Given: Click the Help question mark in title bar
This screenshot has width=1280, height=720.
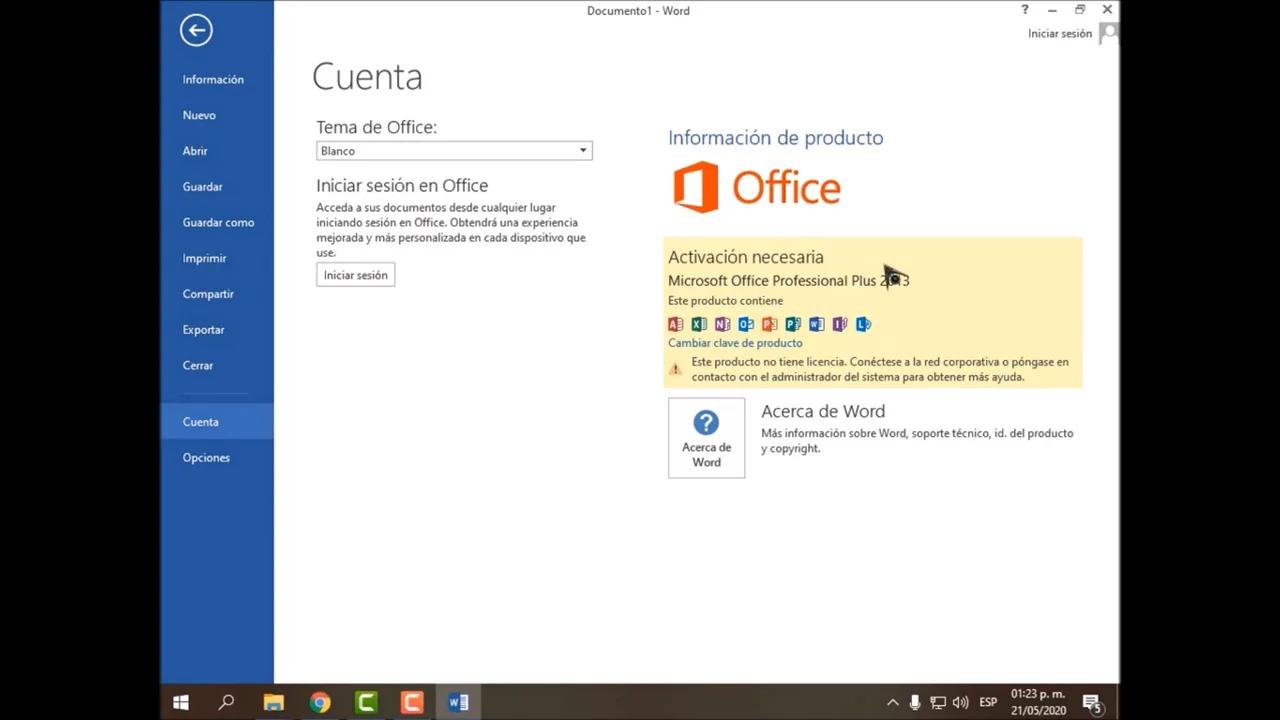Looking at the screenshot, I should 1024,10.
